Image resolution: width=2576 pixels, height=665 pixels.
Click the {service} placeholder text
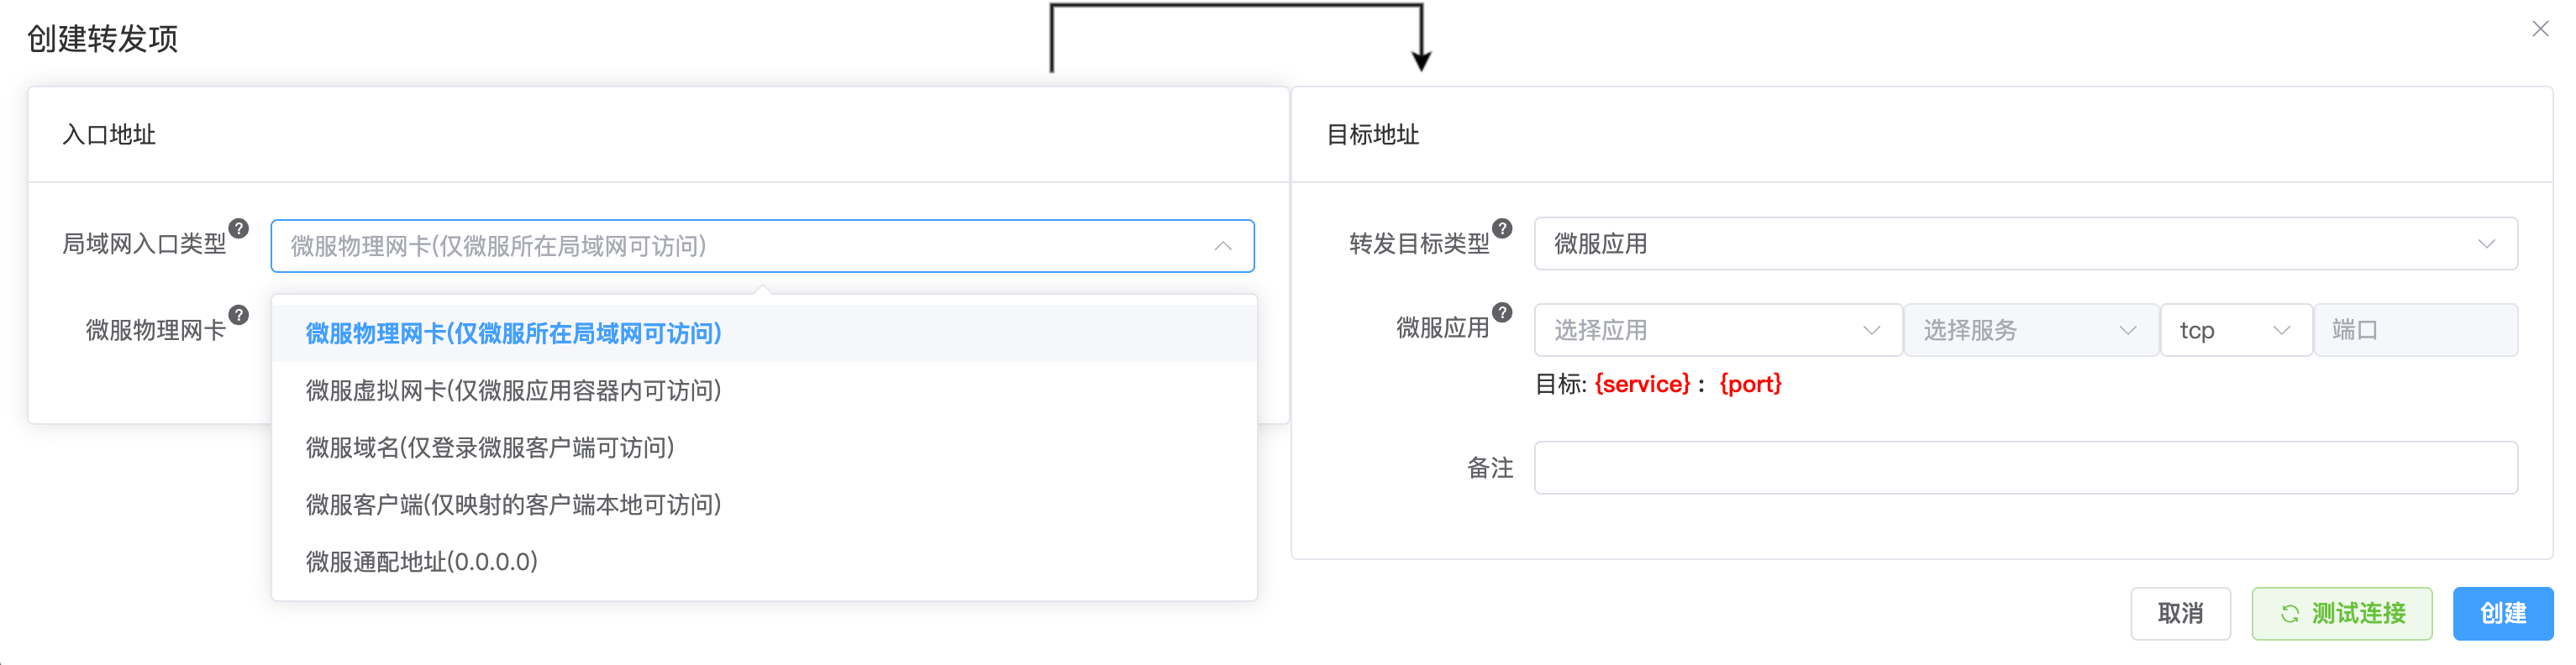[1642, 384]
